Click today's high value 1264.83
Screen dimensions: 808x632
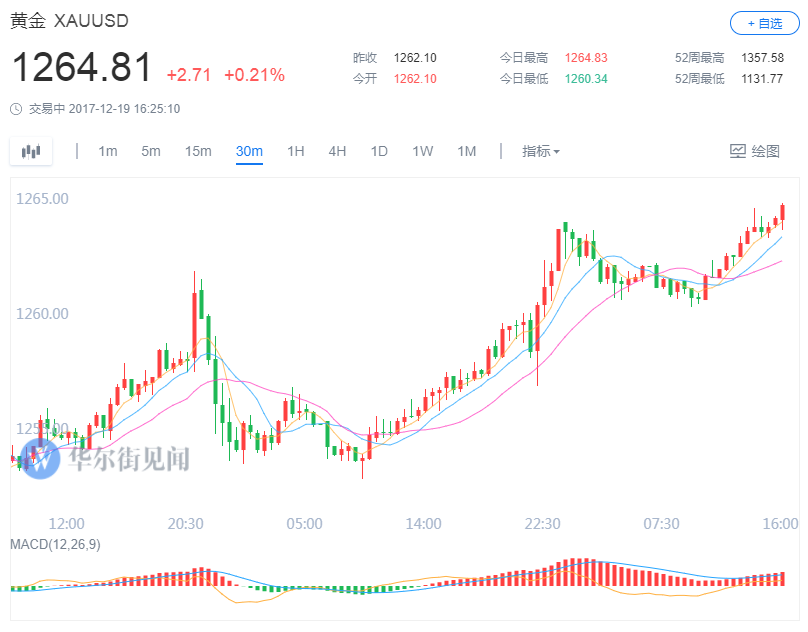coord(586,58)
